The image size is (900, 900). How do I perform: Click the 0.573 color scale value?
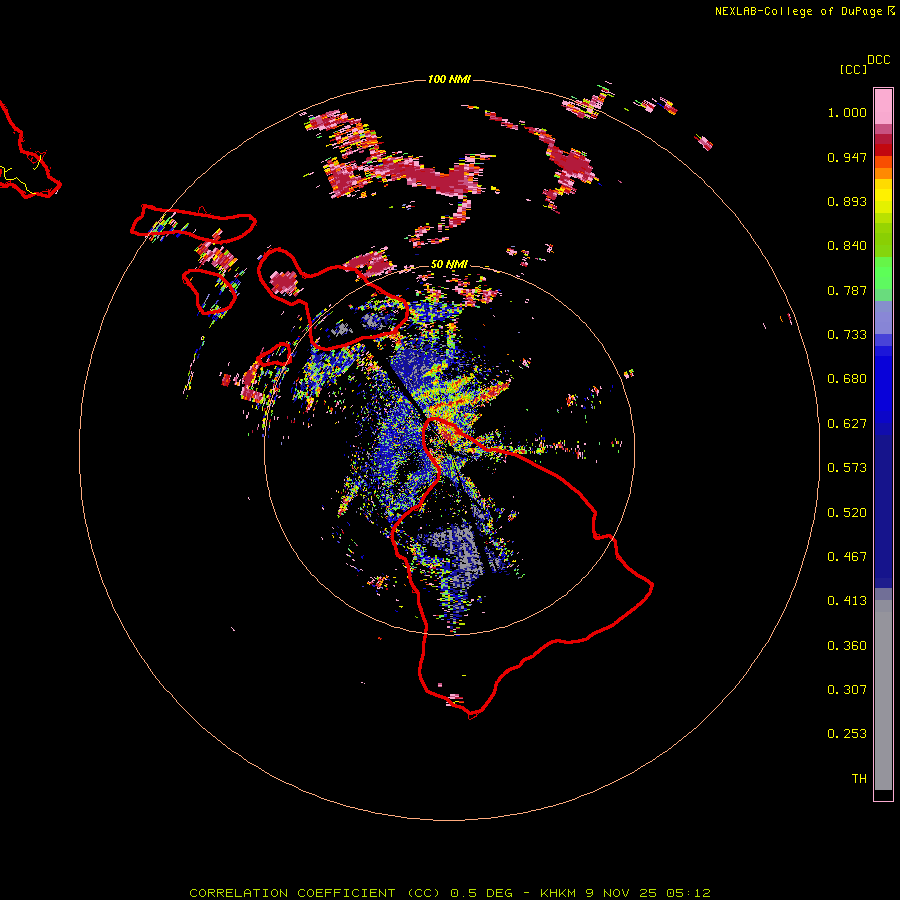coord(847,468)
